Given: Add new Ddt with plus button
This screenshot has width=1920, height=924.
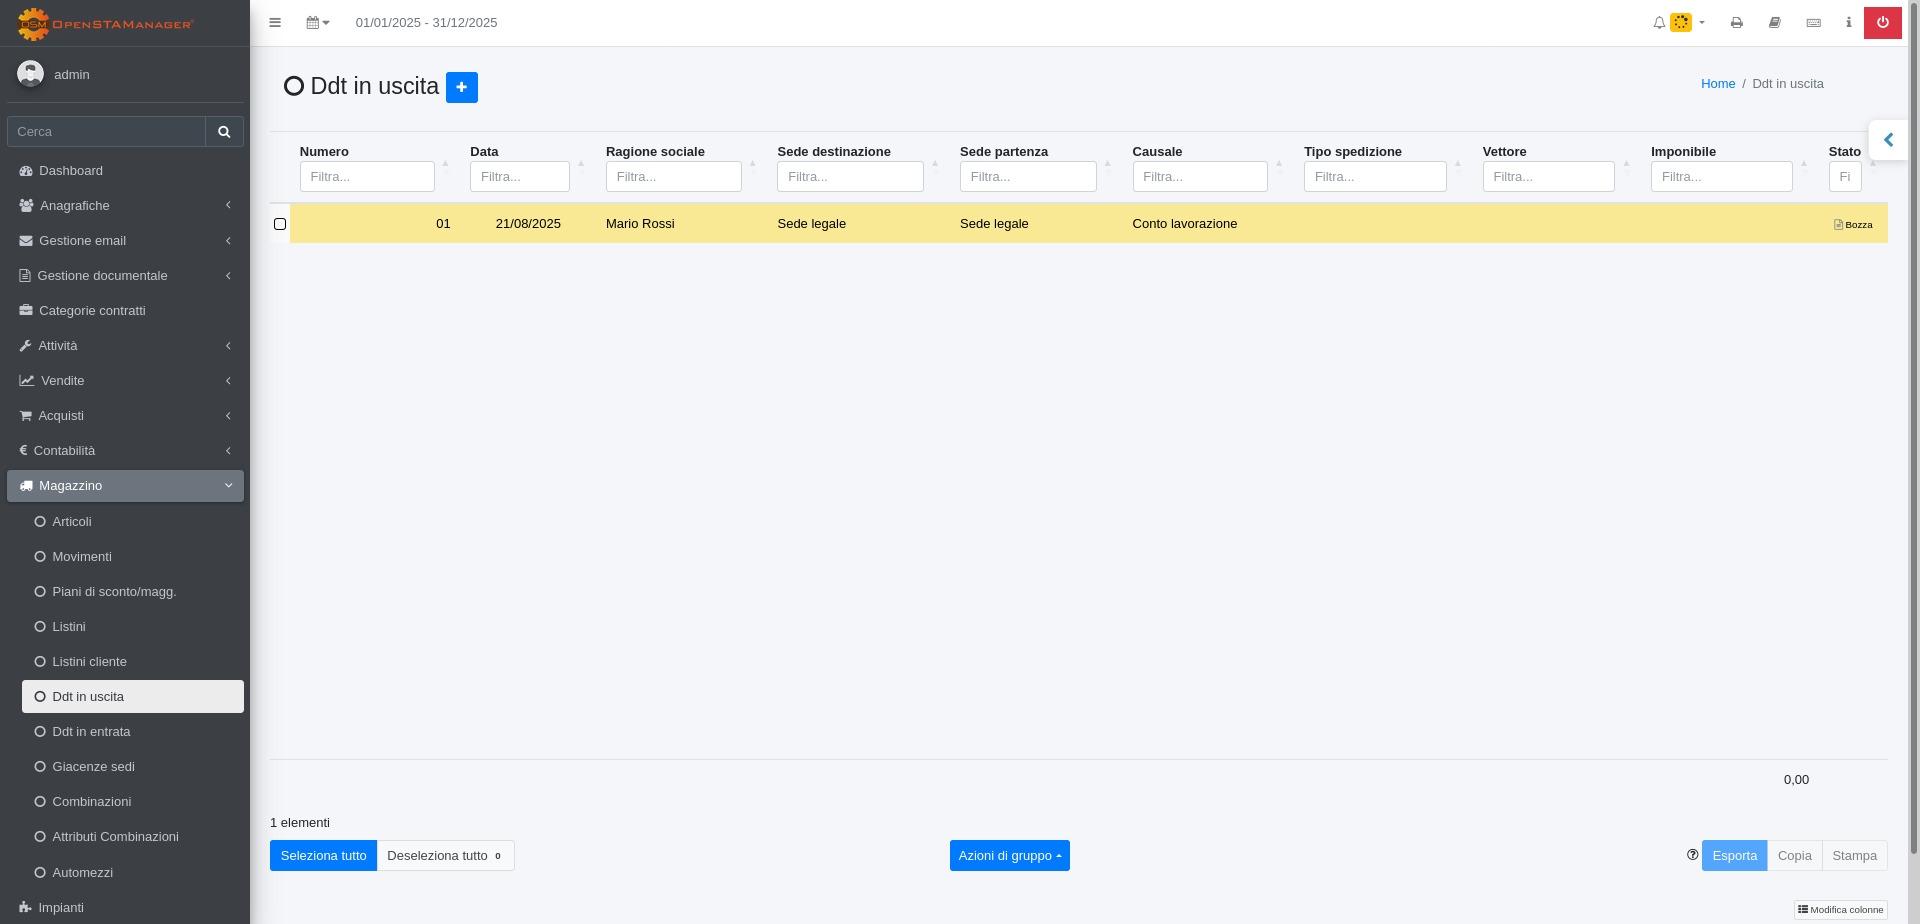Looking at the screenshot, I should pos(461,88).
